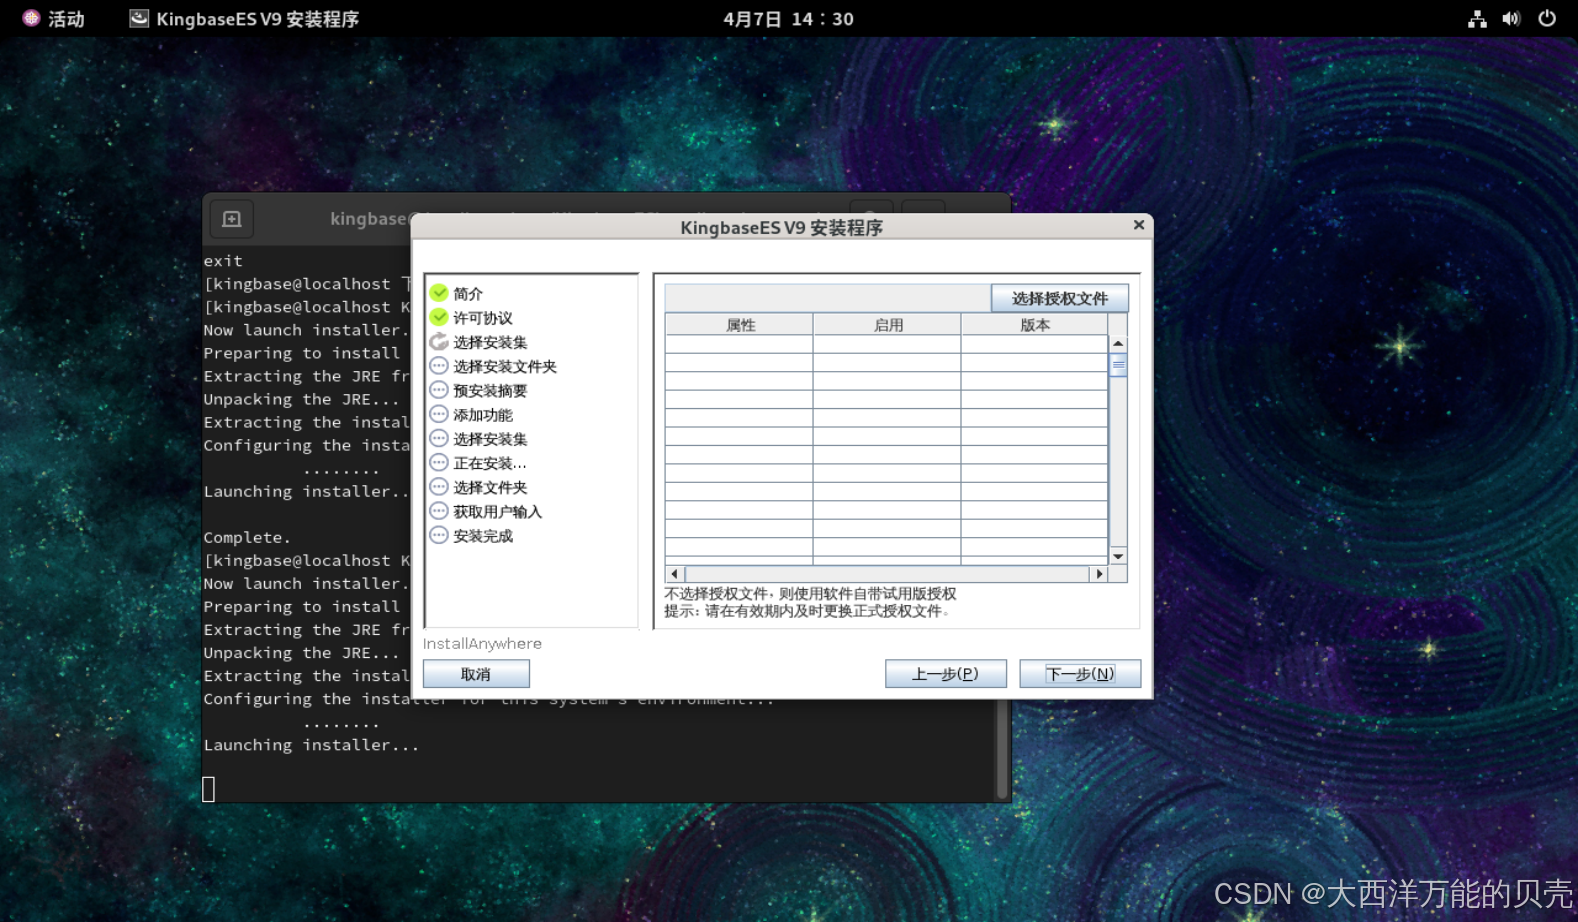Click the pending icon beside 安装完成
Image resolution: width=1578 pixels, height=922 pixels.
(x=439, y=535)
